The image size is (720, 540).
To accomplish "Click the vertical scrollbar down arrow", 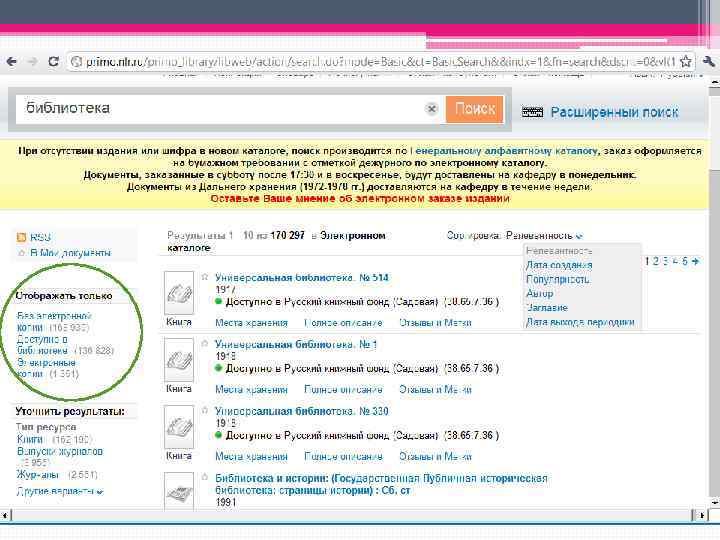I will (715, 503).
